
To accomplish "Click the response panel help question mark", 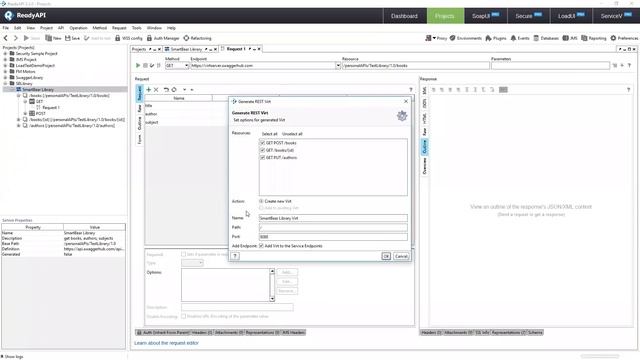I will (x=629, y=89).
